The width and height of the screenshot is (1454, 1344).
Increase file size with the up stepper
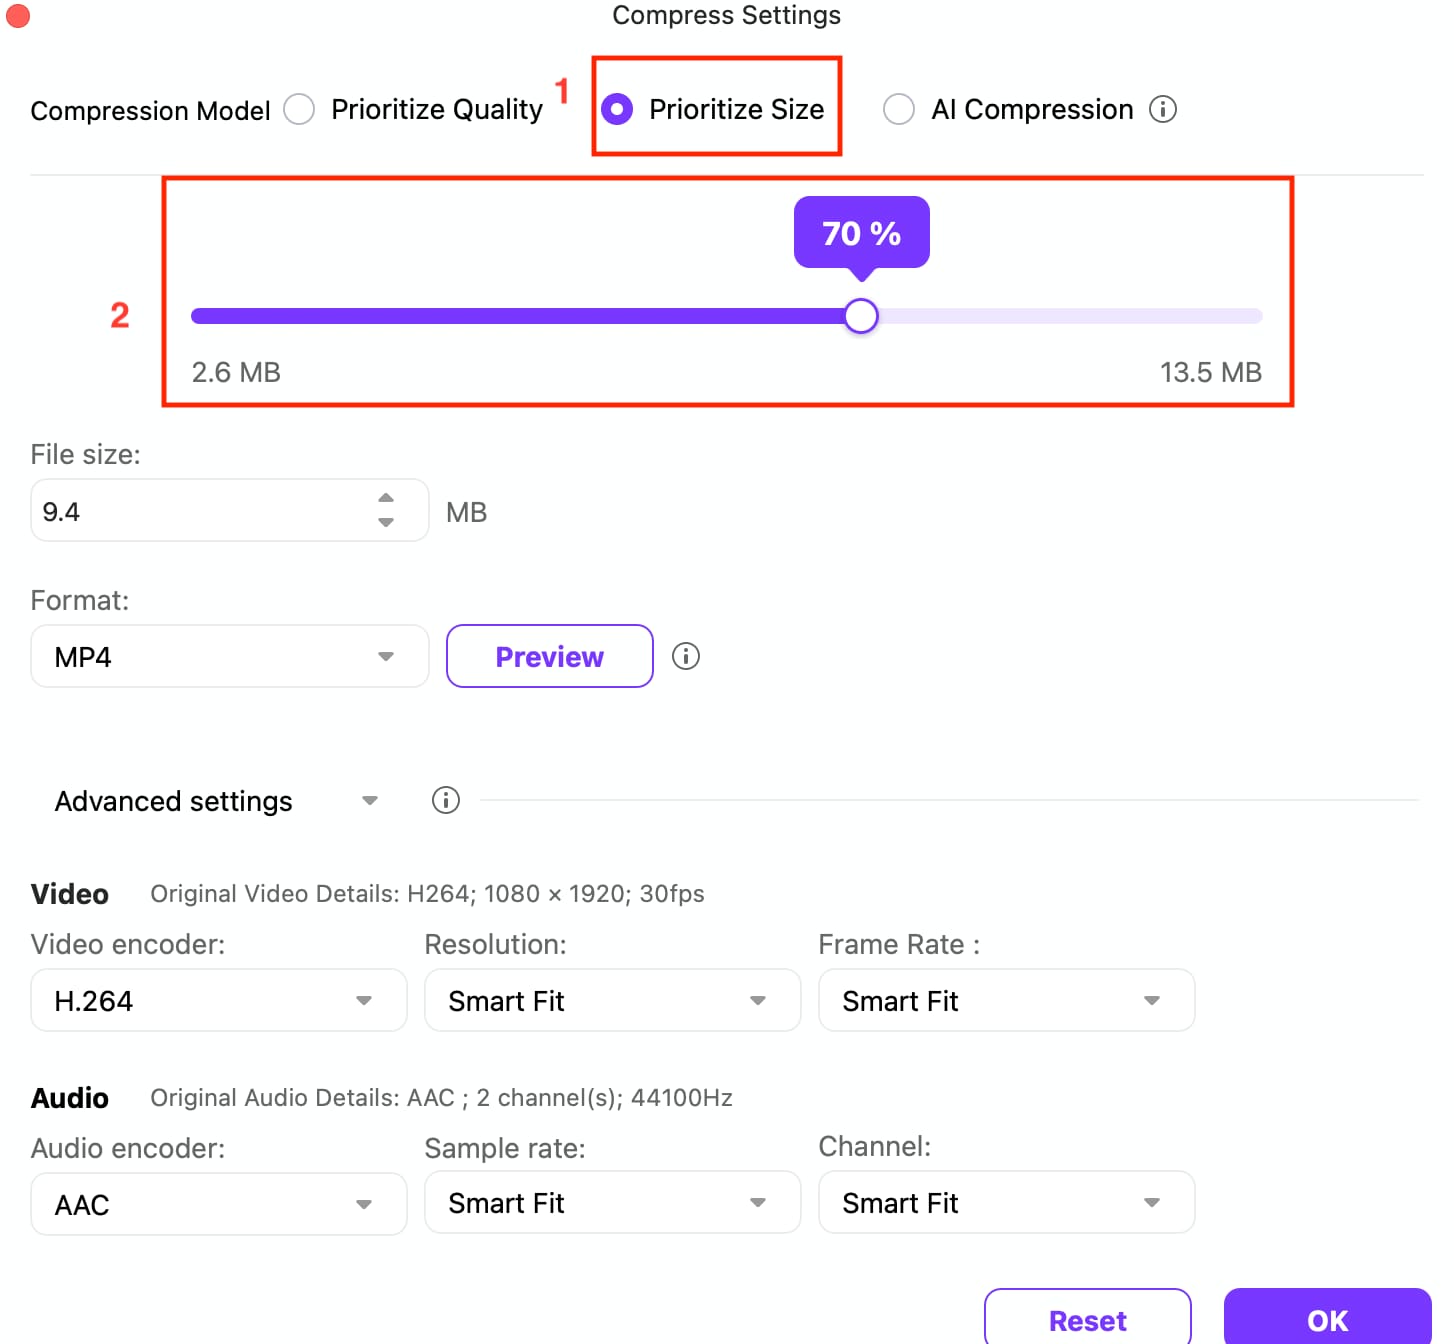386,496
